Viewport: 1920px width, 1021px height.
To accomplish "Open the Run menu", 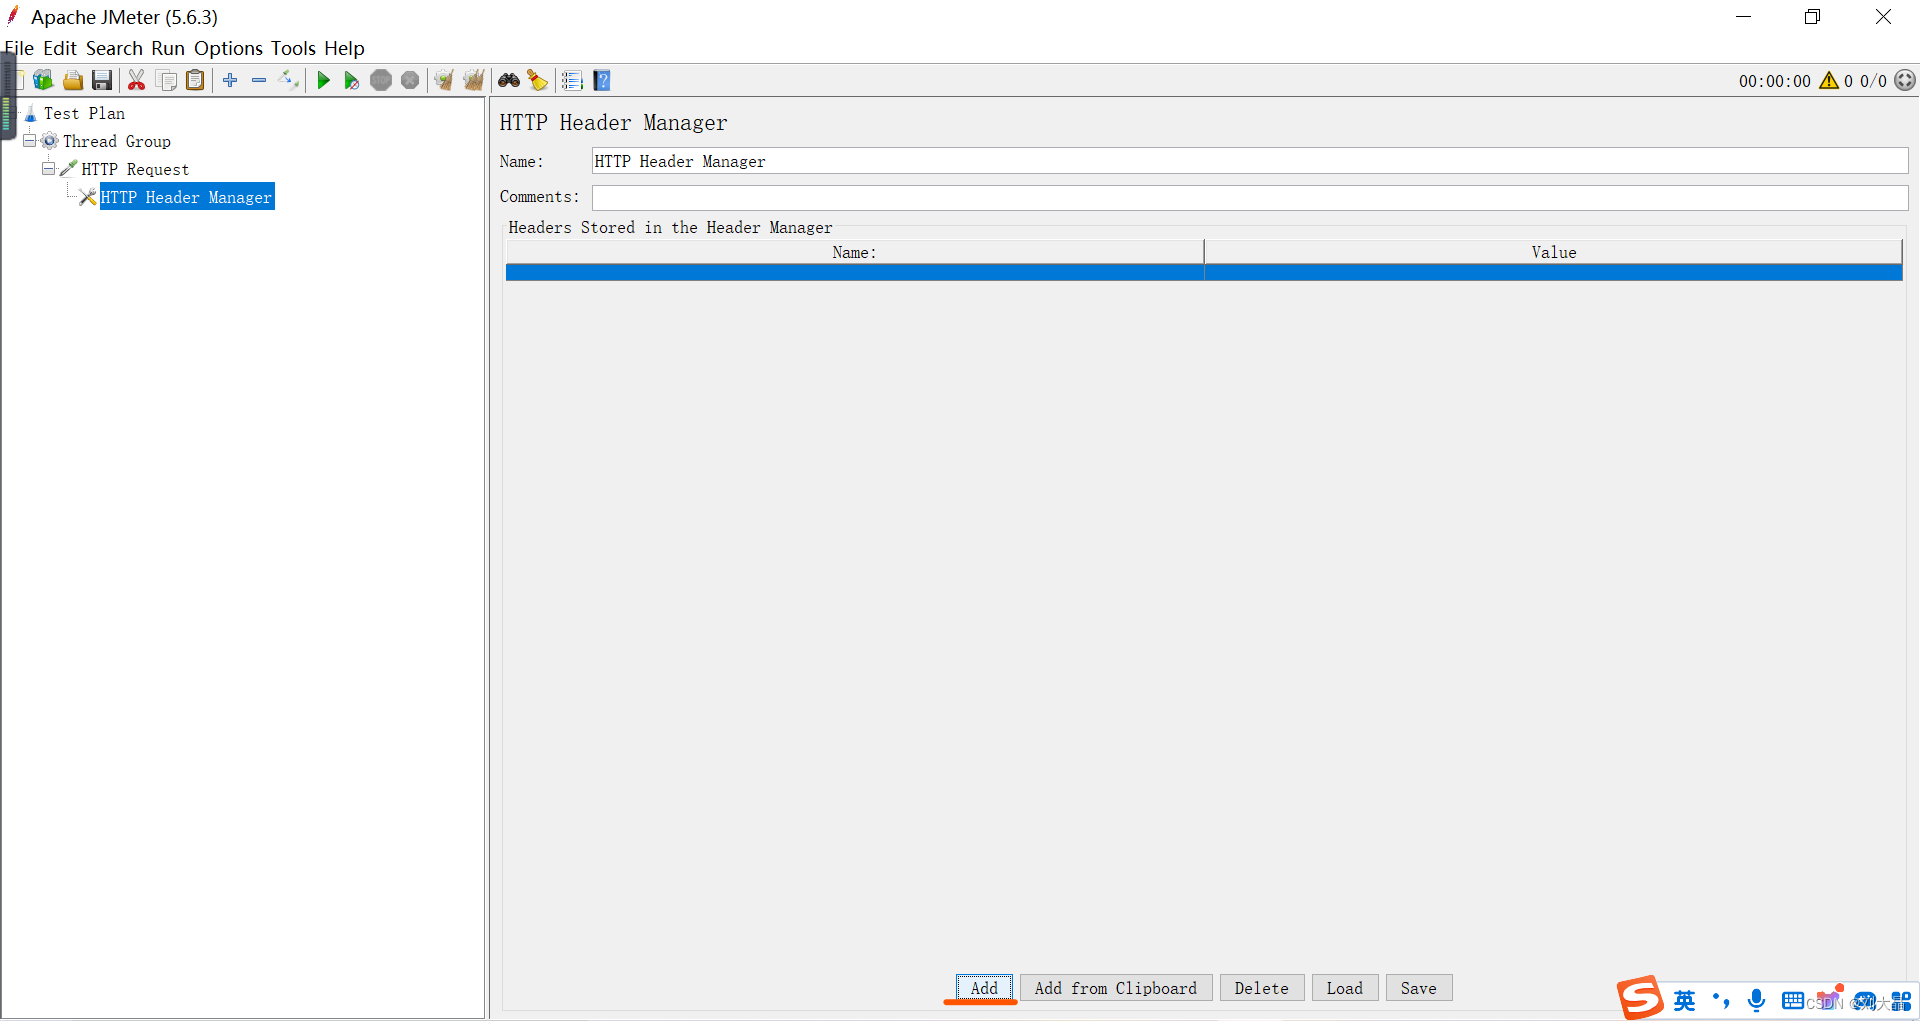I will point(168,48).
